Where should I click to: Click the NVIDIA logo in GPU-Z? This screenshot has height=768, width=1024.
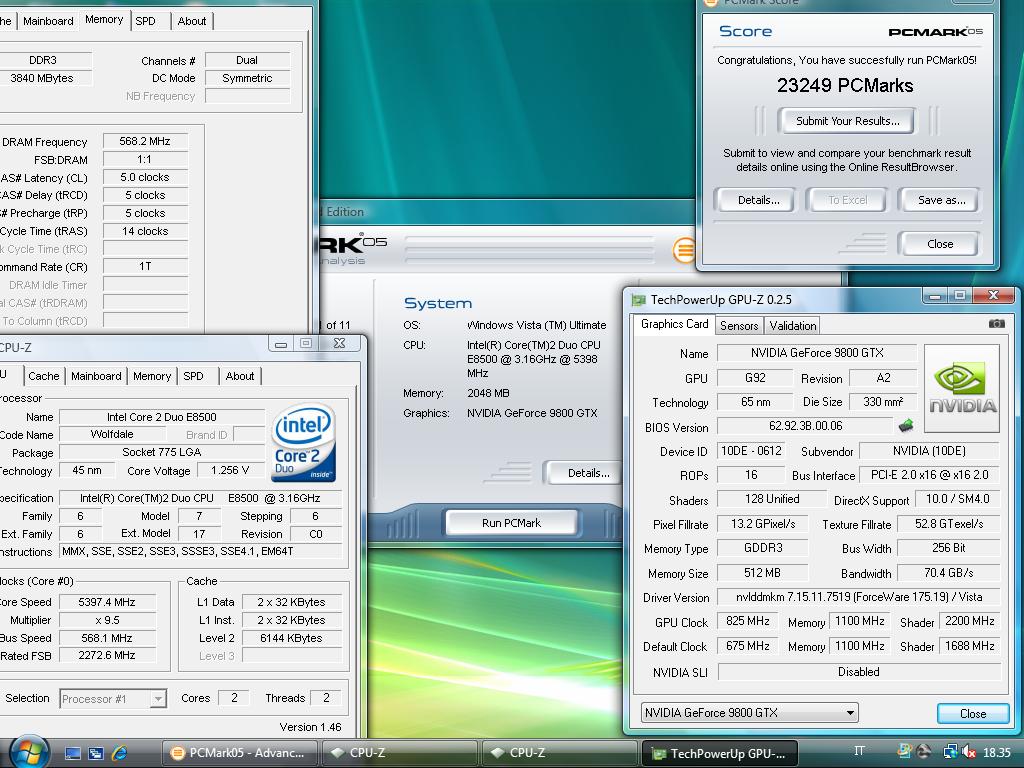962,389
